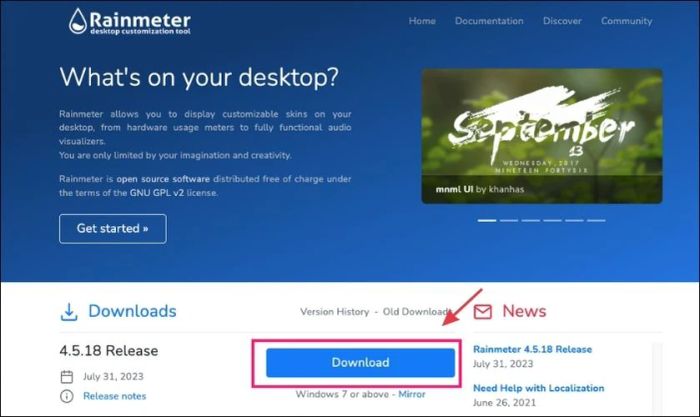Open Need Help with Localization news
The width and height of the screenshot is (700, 417).
(538, 388)
